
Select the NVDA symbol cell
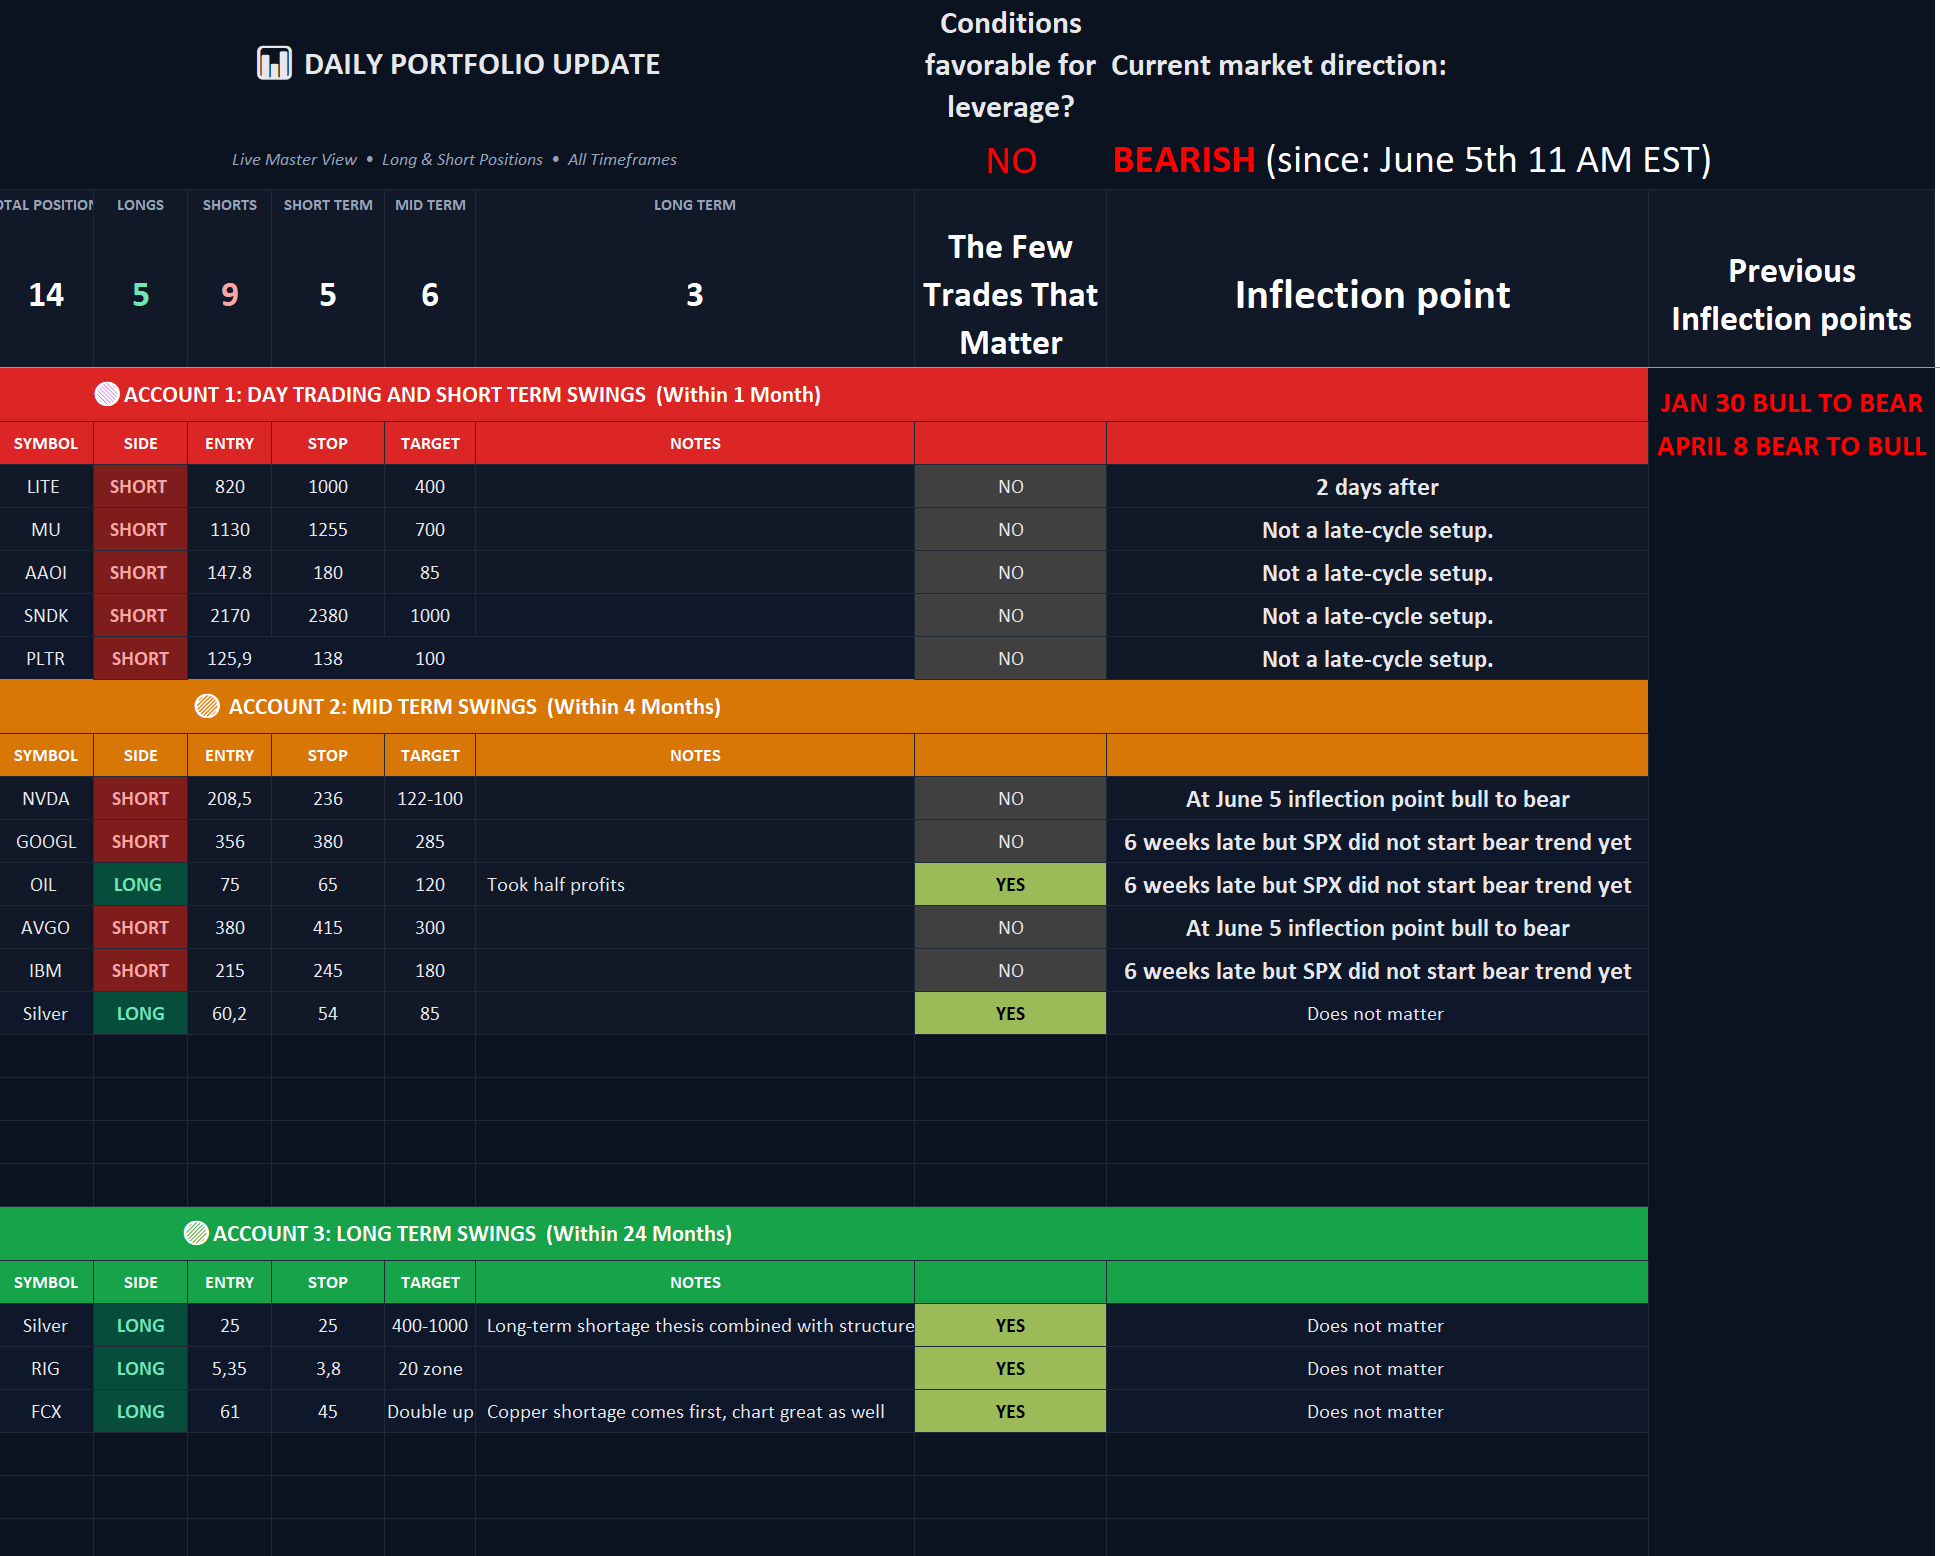[46, 798]
